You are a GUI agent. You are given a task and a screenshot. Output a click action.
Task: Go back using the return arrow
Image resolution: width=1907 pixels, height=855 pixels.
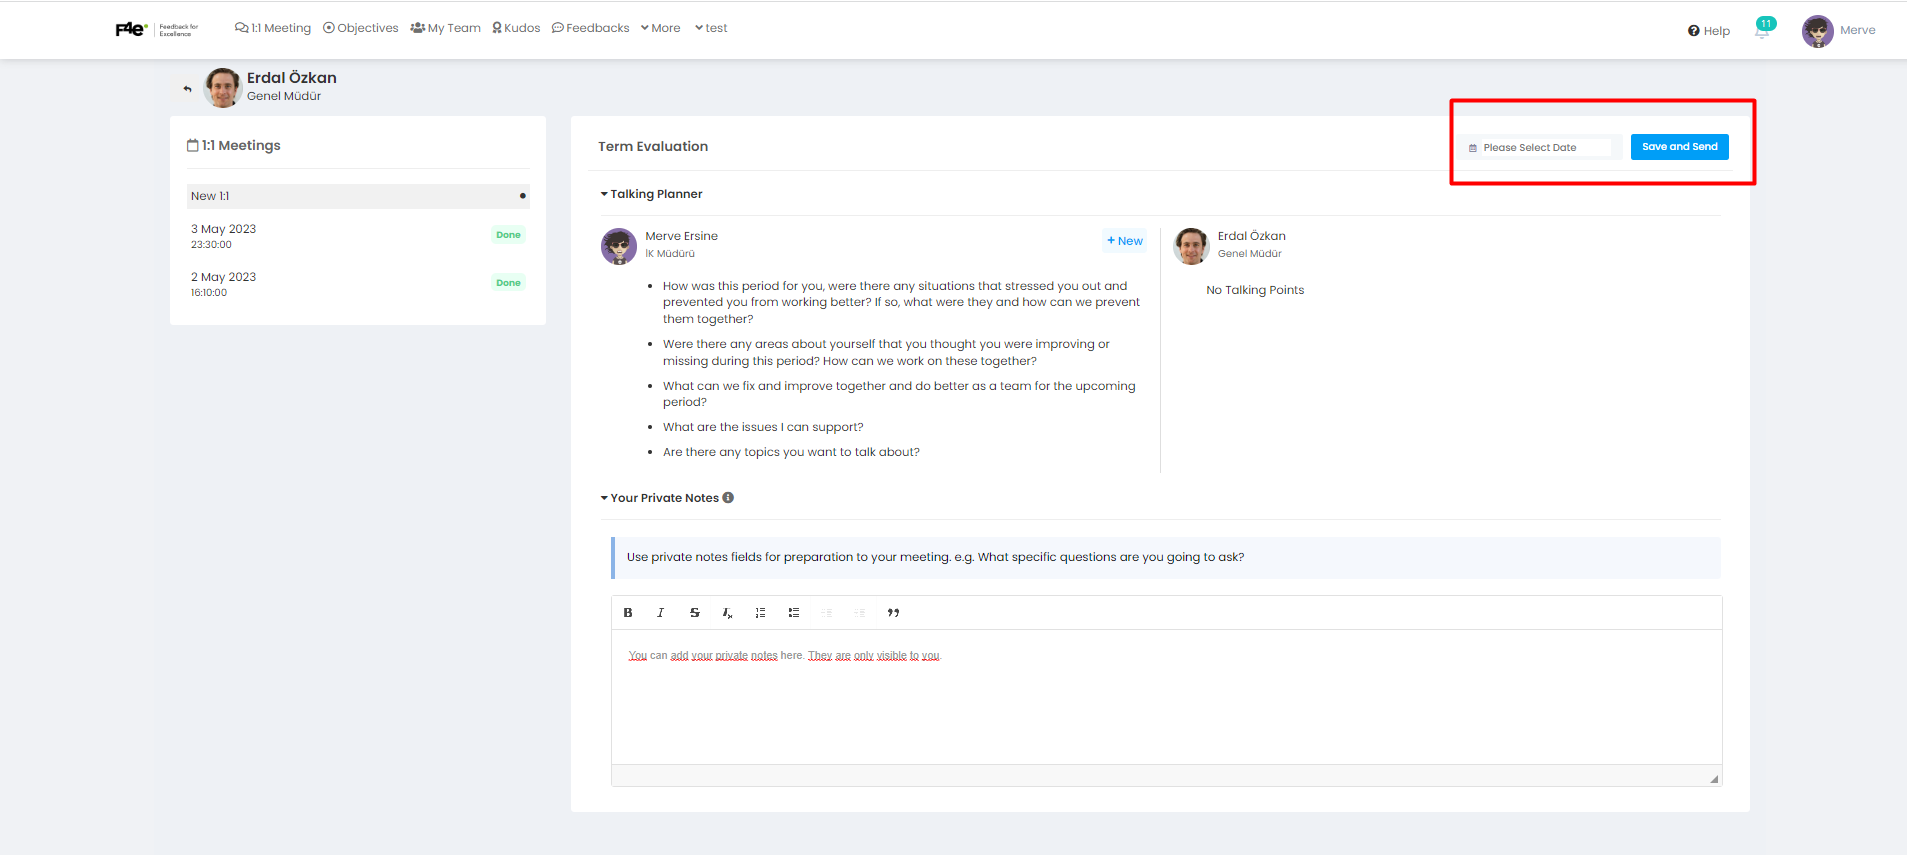point(187,89)
